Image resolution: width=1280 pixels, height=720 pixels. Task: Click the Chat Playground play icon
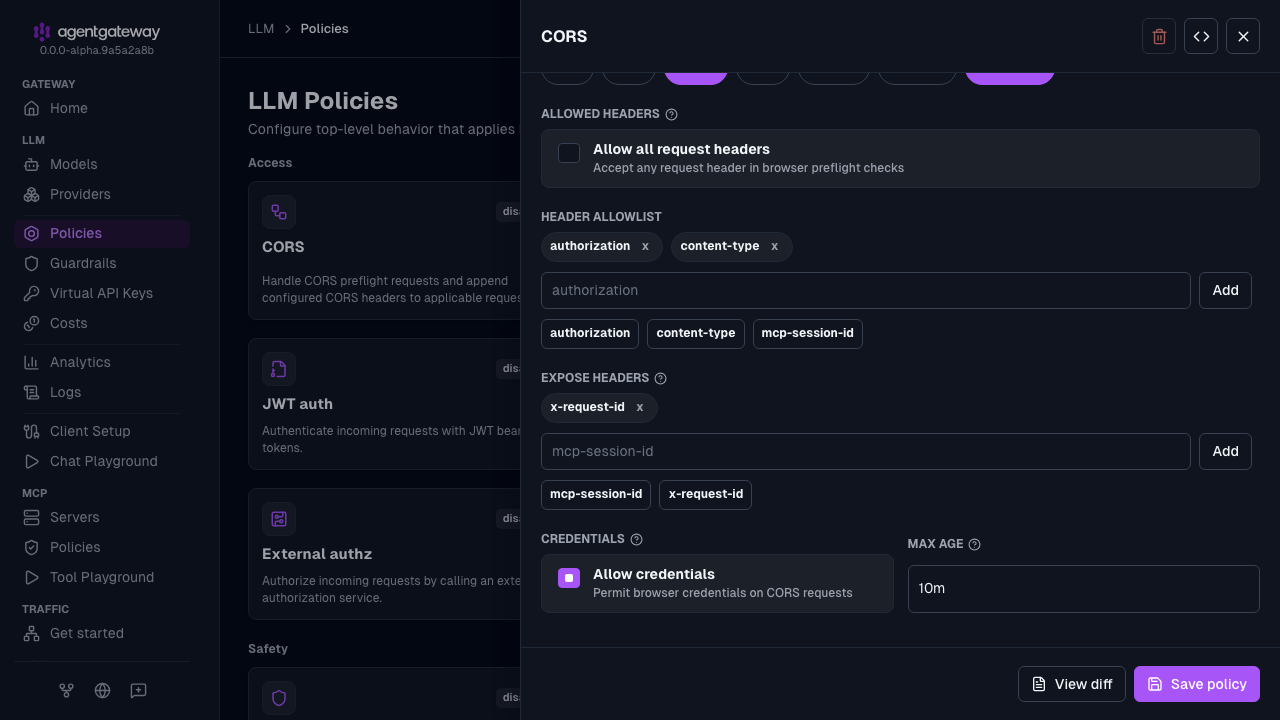(32, 461)
